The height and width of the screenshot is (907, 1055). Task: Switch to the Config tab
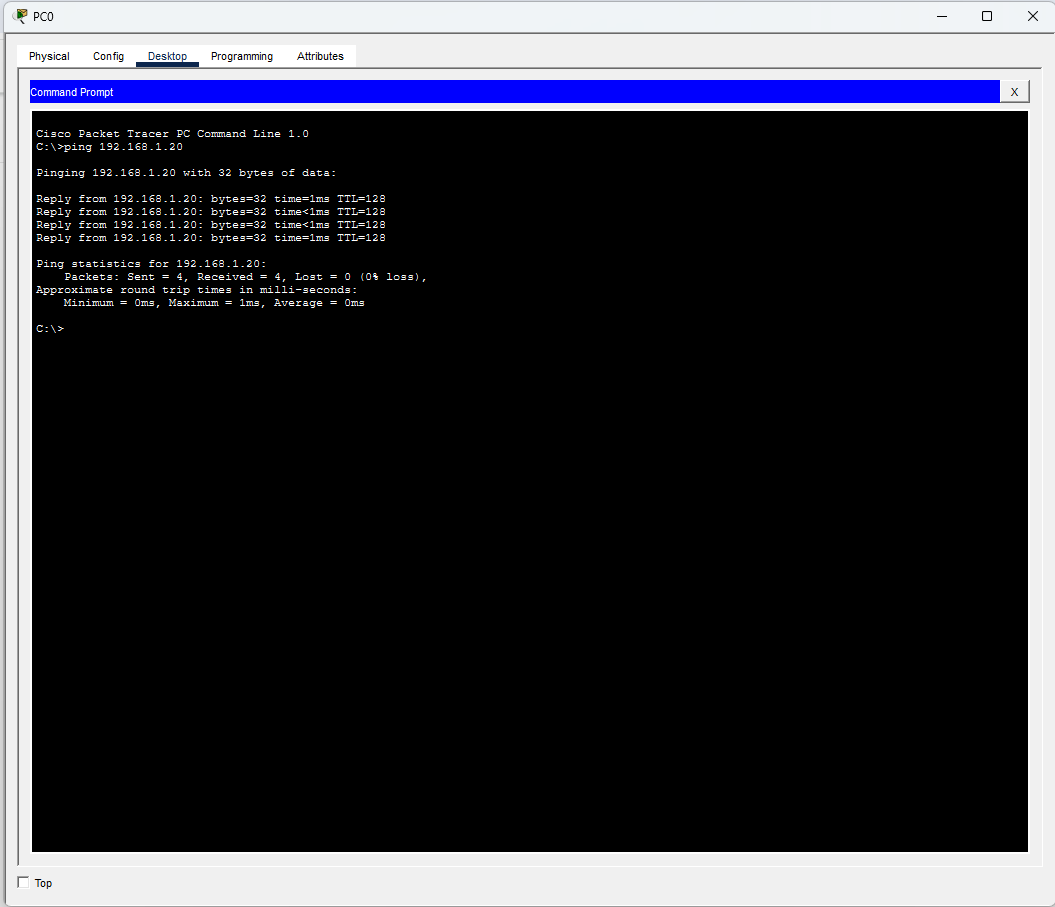pos(108,57)
